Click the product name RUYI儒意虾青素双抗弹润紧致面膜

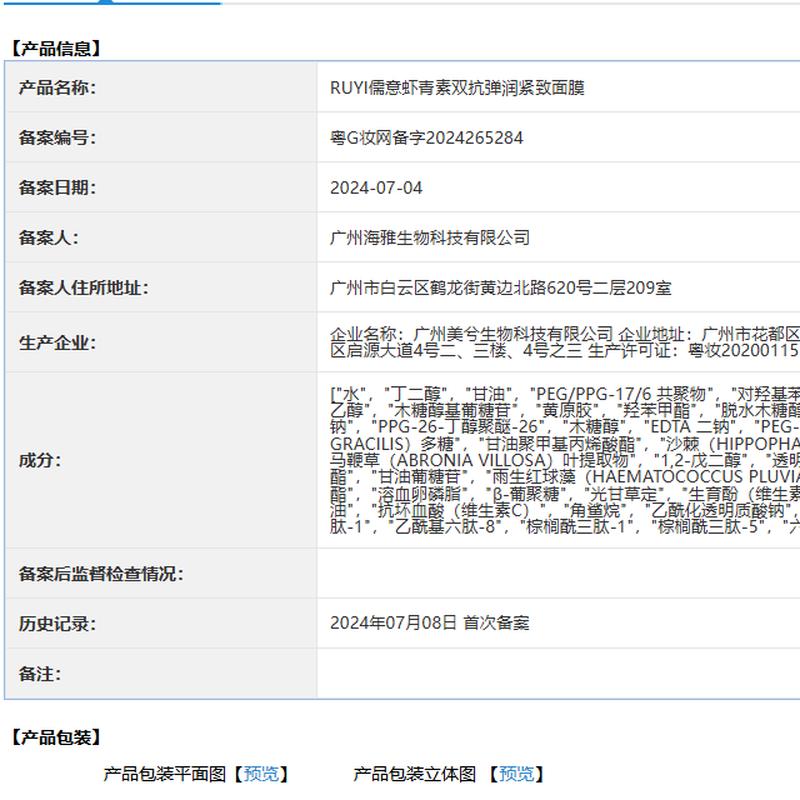point(457,88)
